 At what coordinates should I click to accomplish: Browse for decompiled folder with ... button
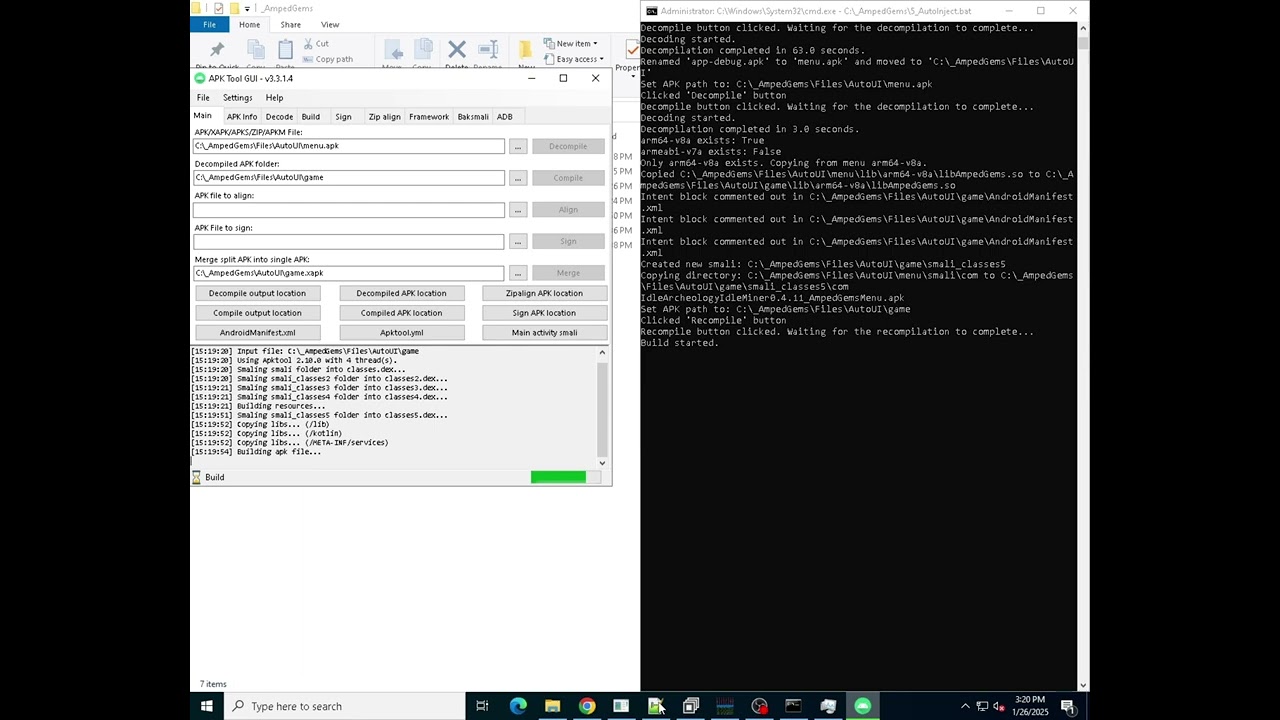click(518, 178)
